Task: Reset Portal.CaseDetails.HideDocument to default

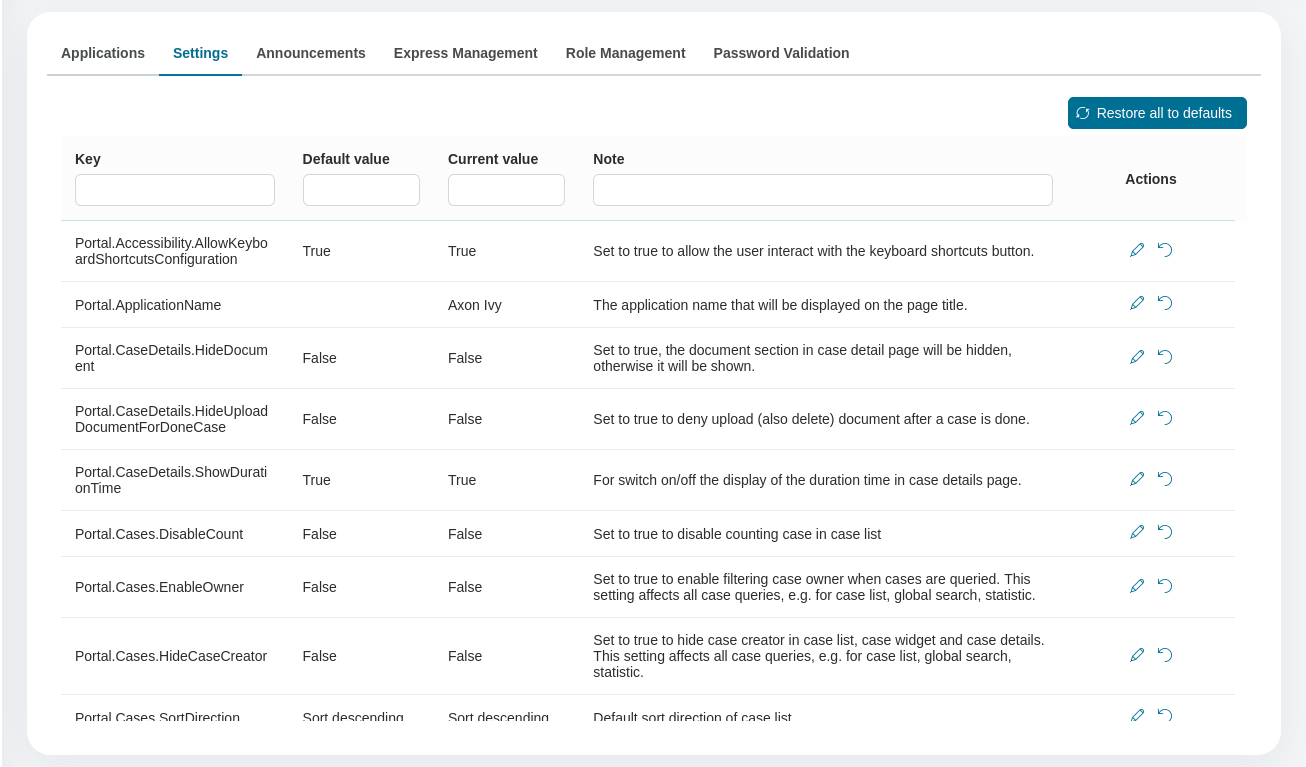Action: (1165, 357)
